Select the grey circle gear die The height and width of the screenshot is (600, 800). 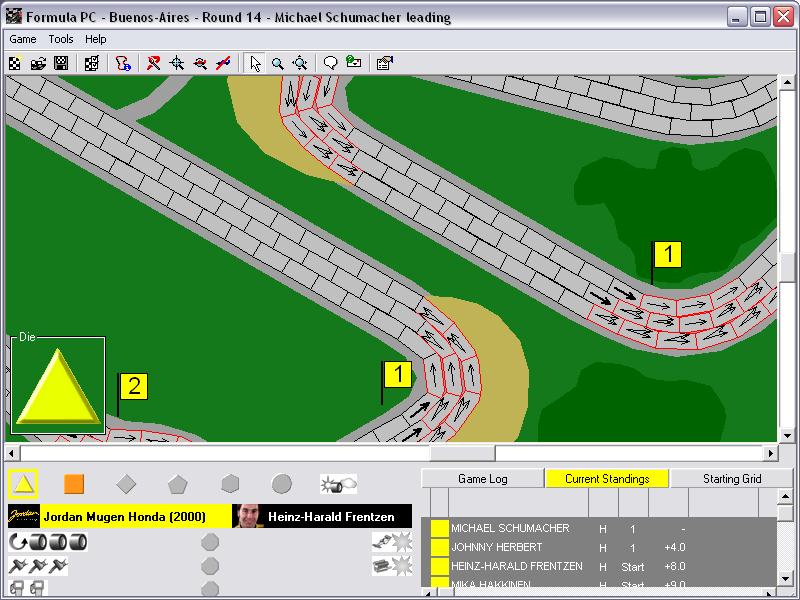click(x=282, y=484)
